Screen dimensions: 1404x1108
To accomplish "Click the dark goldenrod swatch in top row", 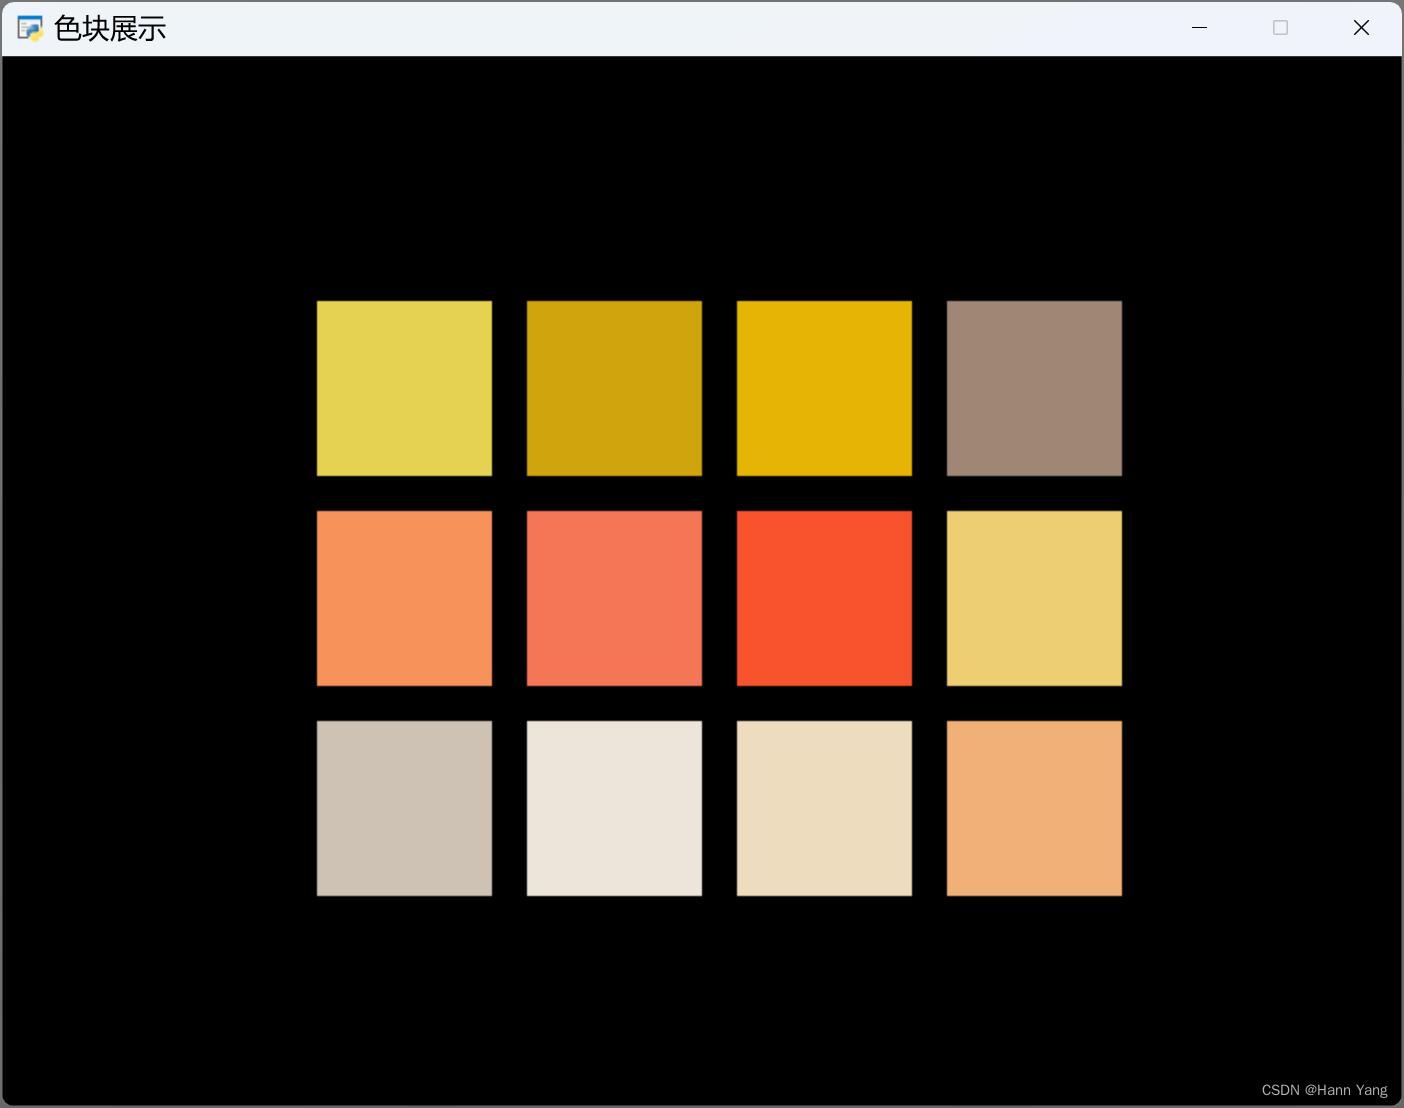I will click(614, 388).
